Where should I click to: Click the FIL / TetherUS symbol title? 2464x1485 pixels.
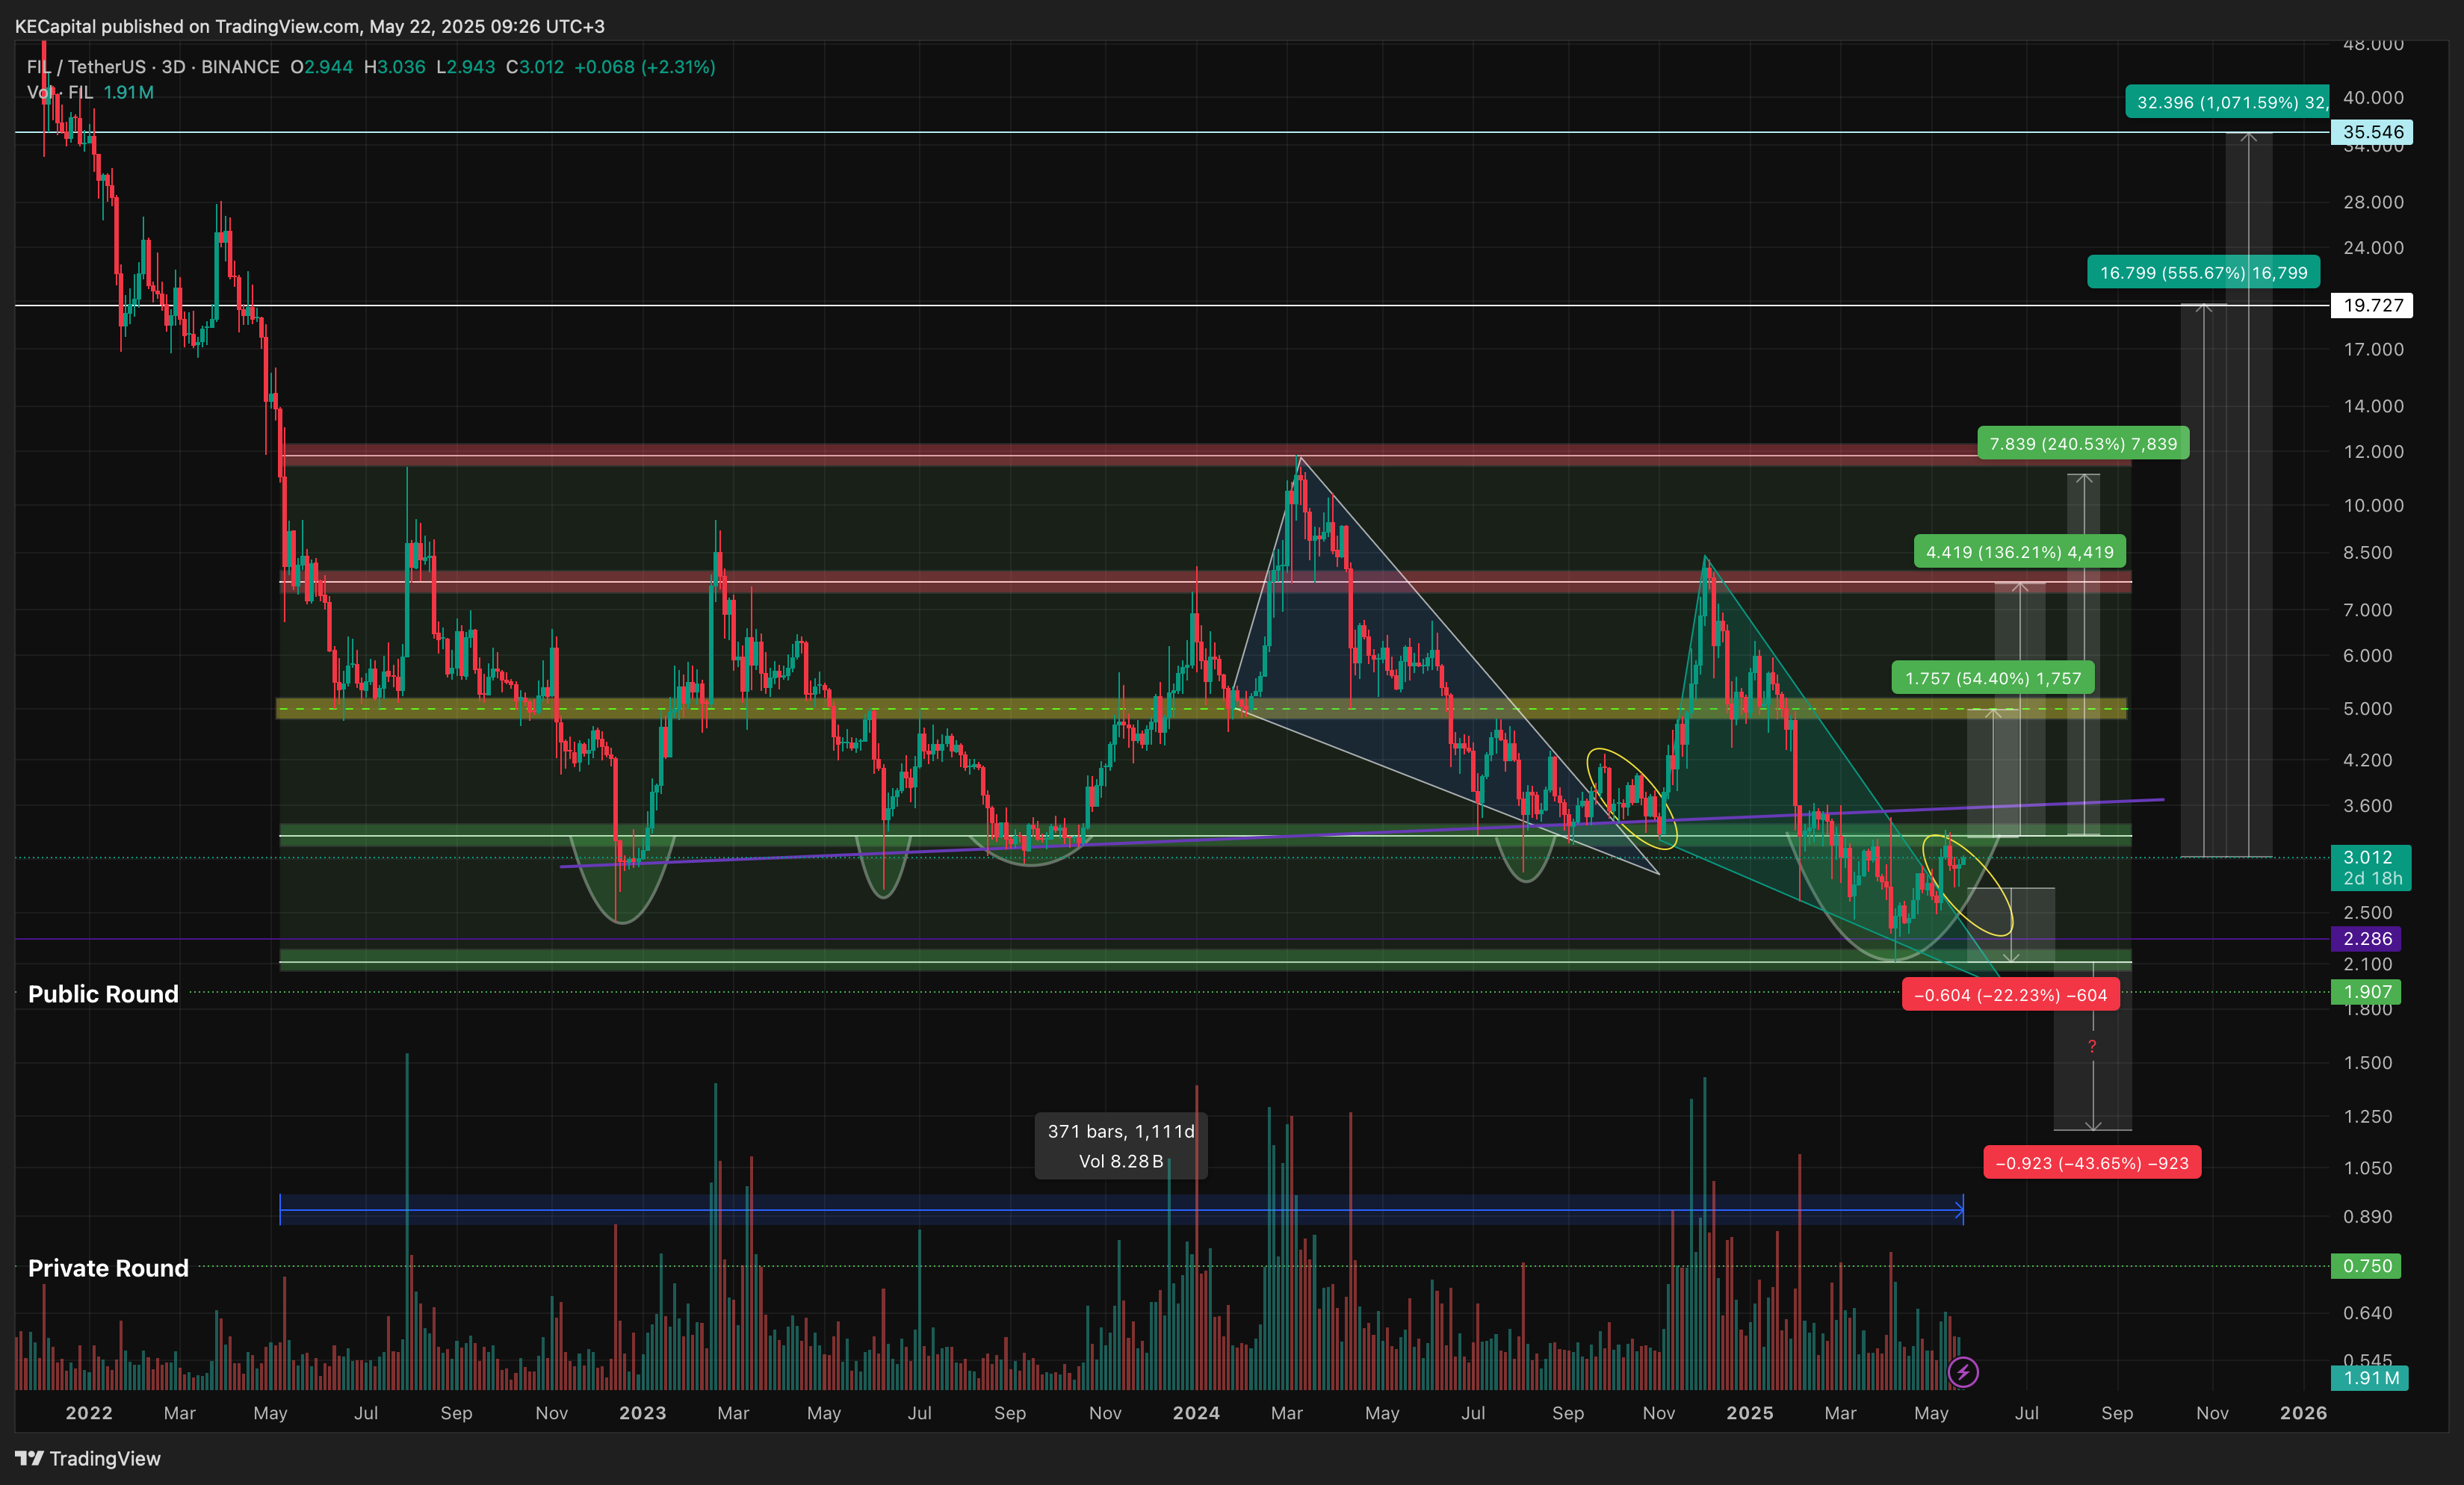[153, 67]
